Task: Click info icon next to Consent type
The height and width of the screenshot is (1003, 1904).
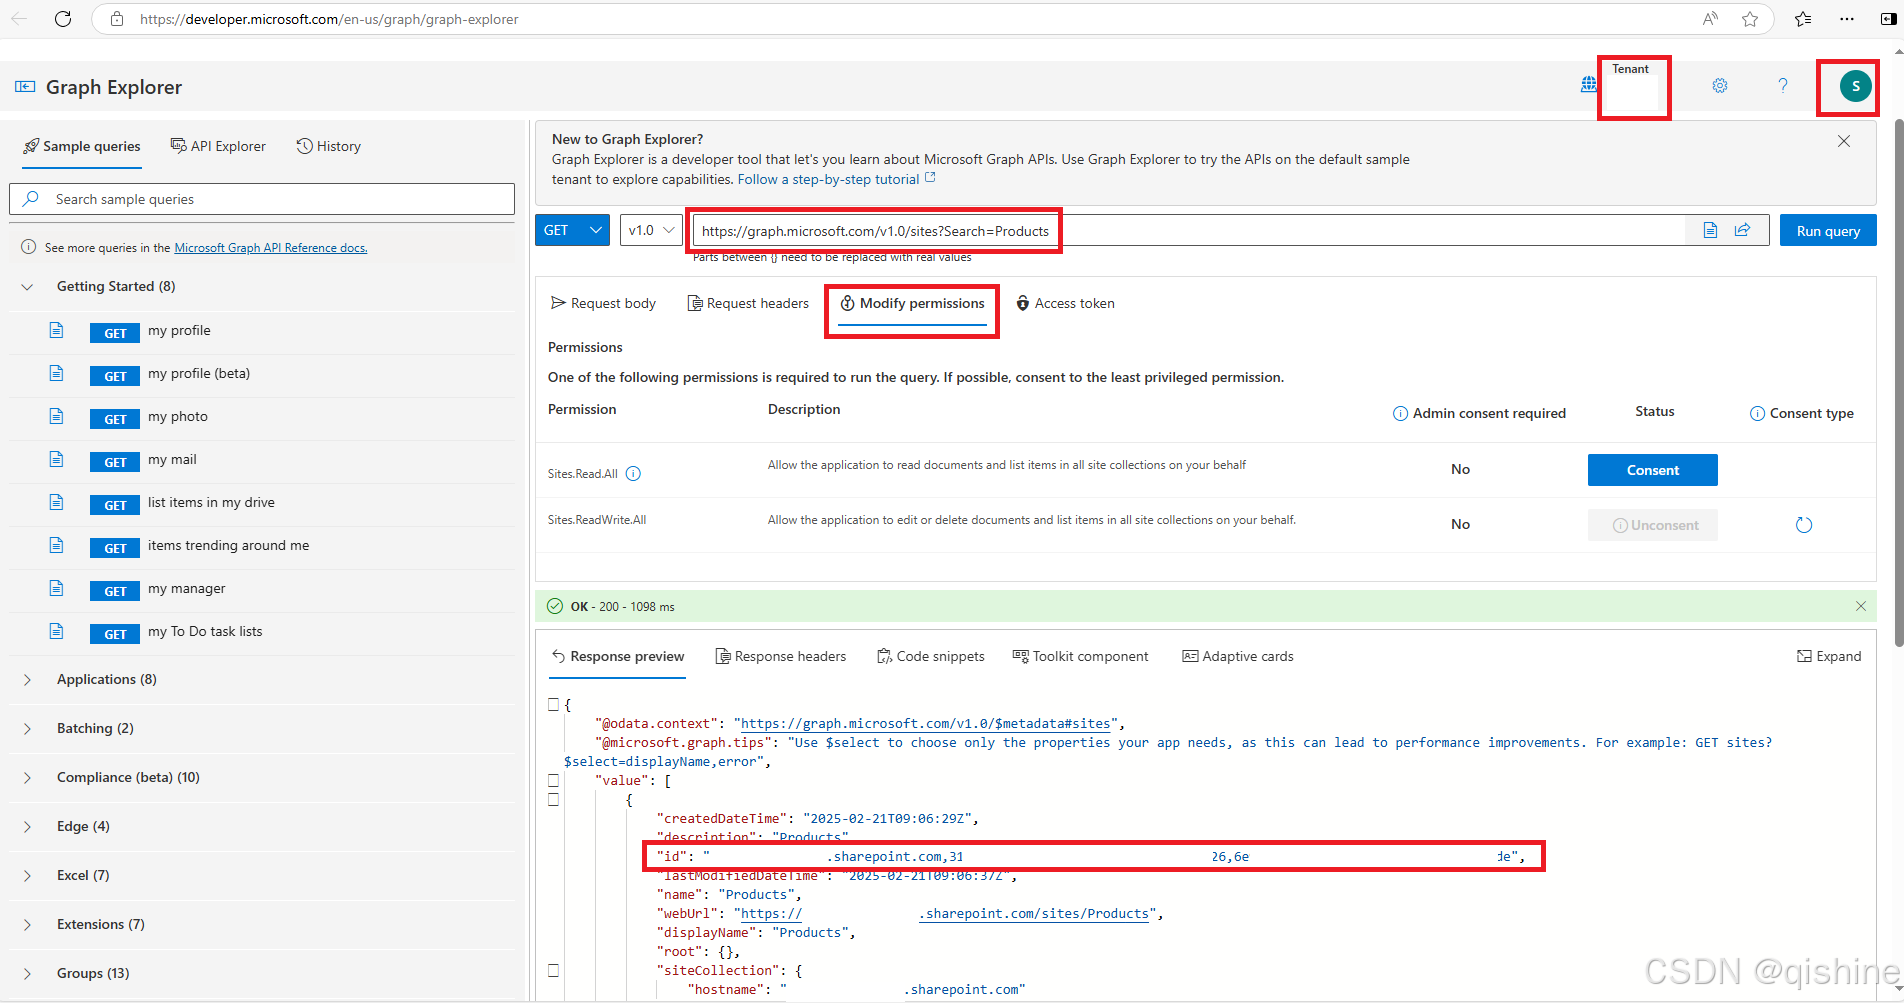Action: (1757, 414)
